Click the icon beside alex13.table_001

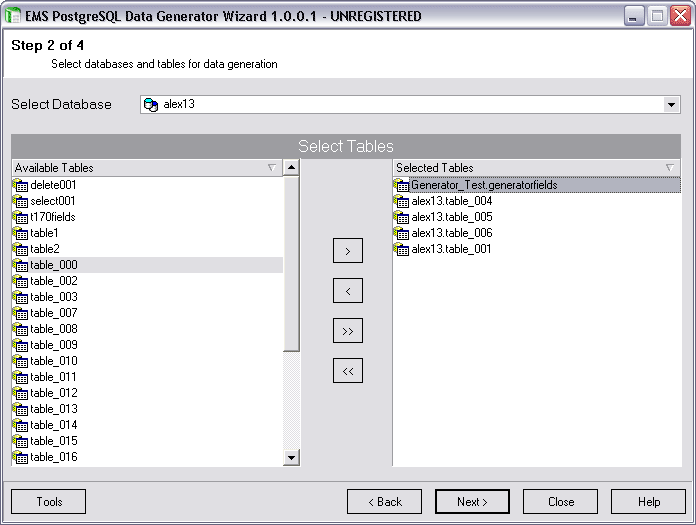[x=401, y=249]
